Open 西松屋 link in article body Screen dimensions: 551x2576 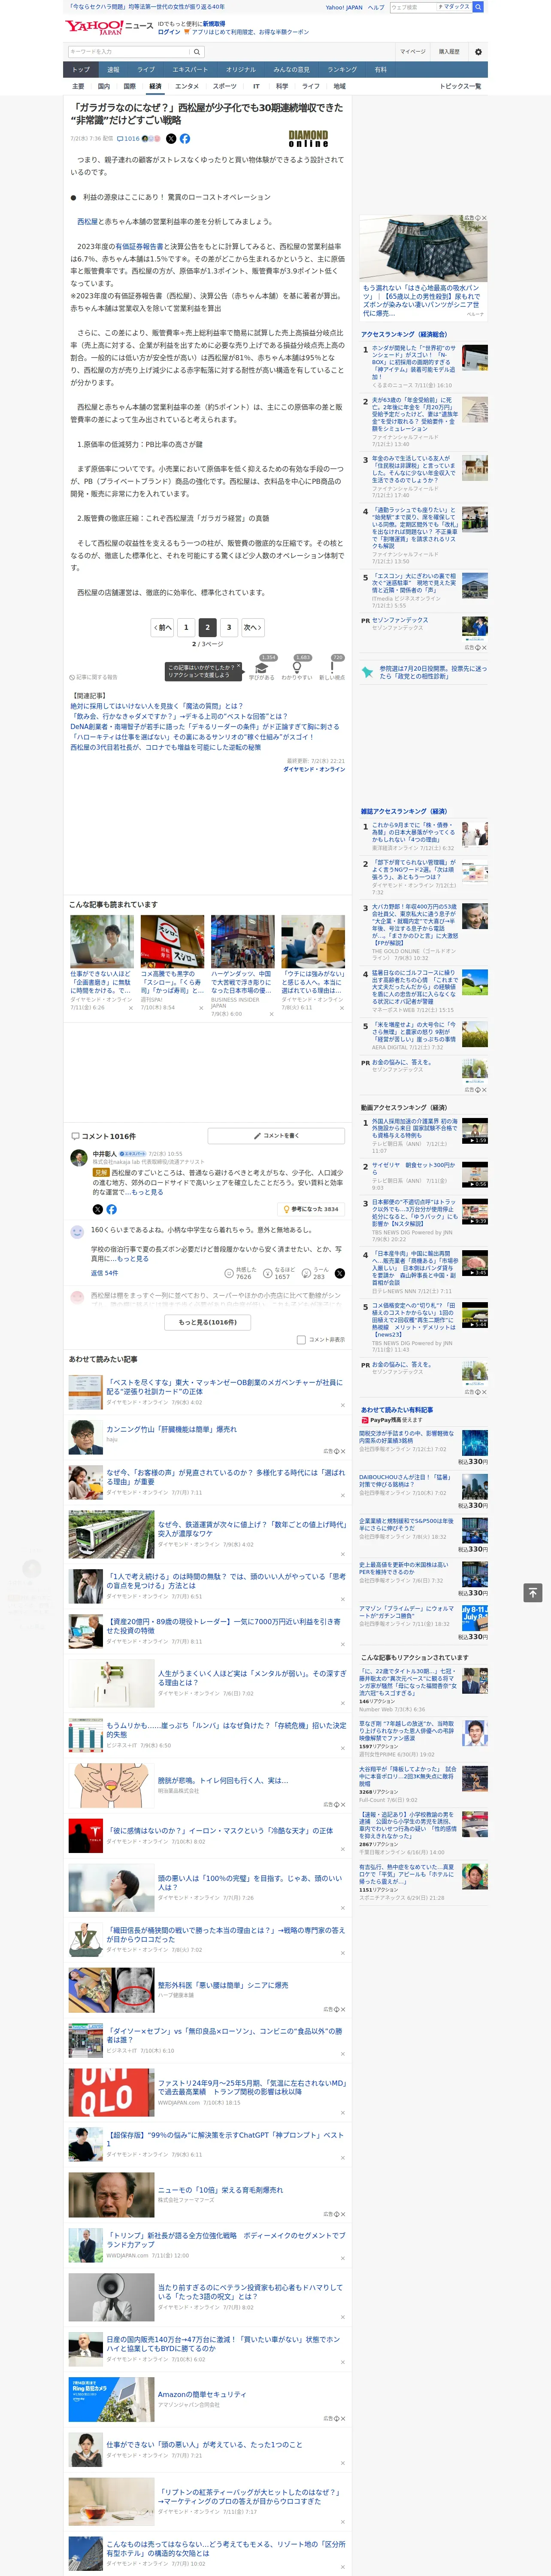[x=87, y=222]
